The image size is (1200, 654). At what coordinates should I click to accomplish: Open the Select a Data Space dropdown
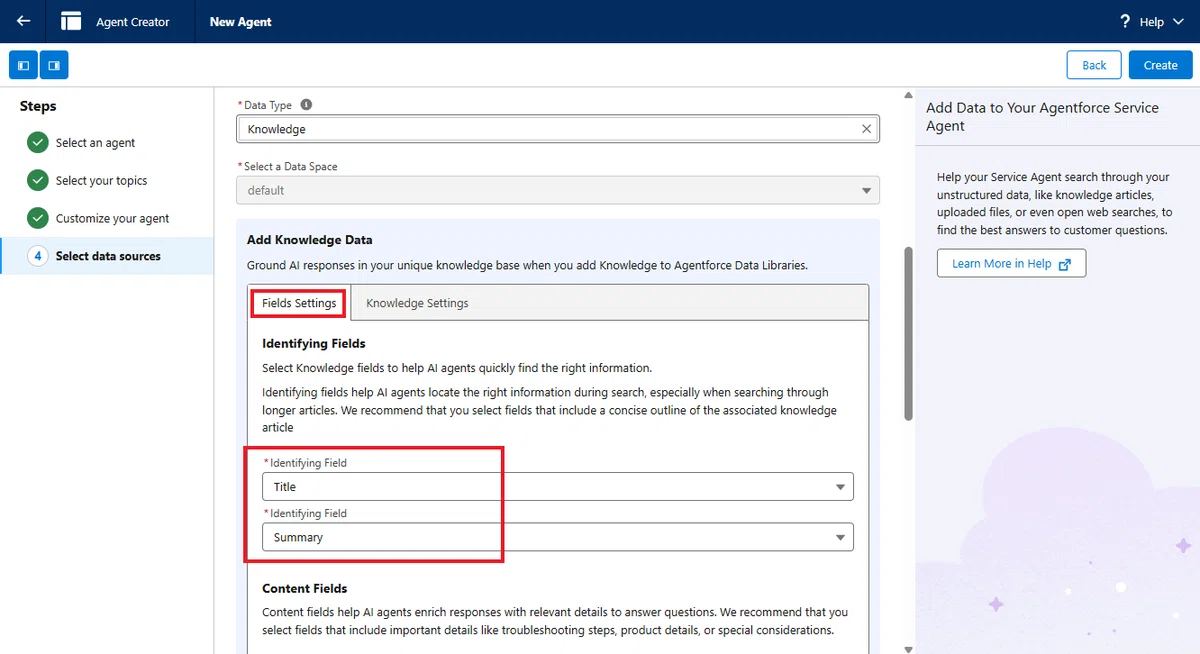(x=558, y=190)
